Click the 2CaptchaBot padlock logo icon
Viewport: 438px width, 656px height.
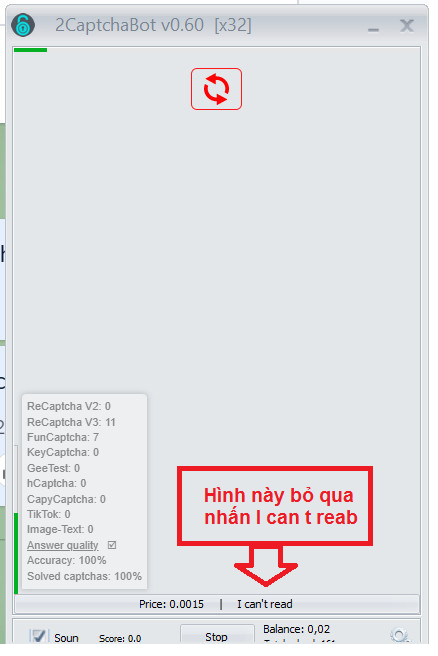[x=23, y=25]
